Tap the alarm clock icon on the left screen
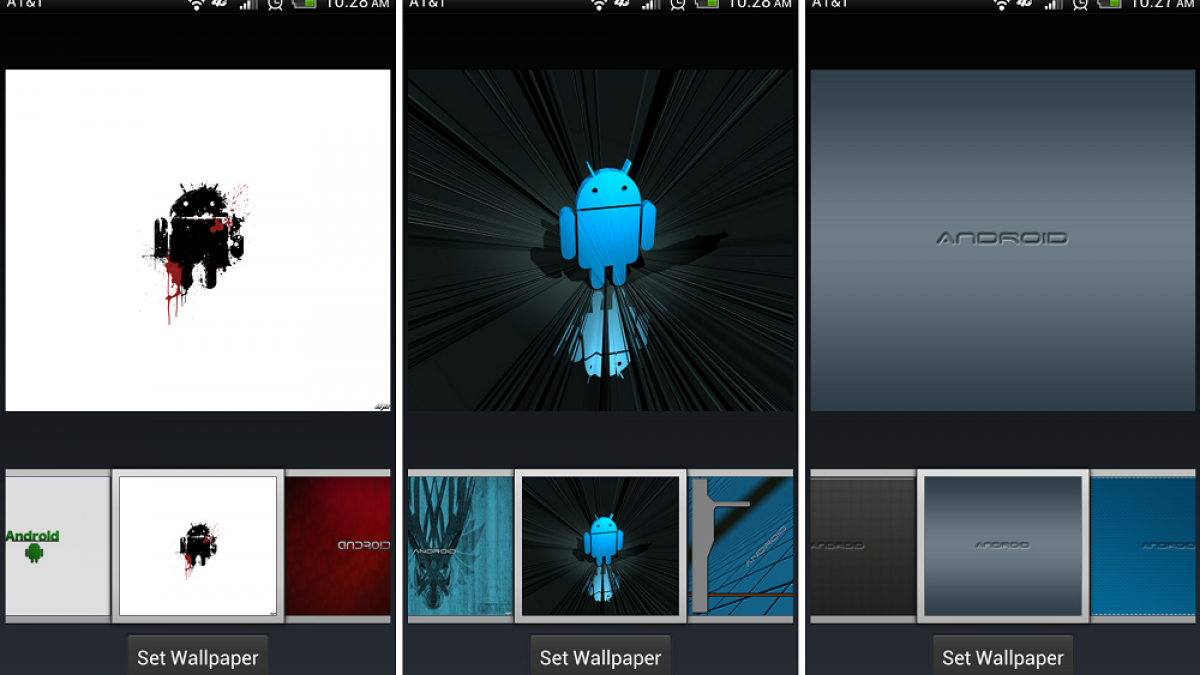Image resolution: width=1200 pixels, height=675 pixels. (275, 5)
